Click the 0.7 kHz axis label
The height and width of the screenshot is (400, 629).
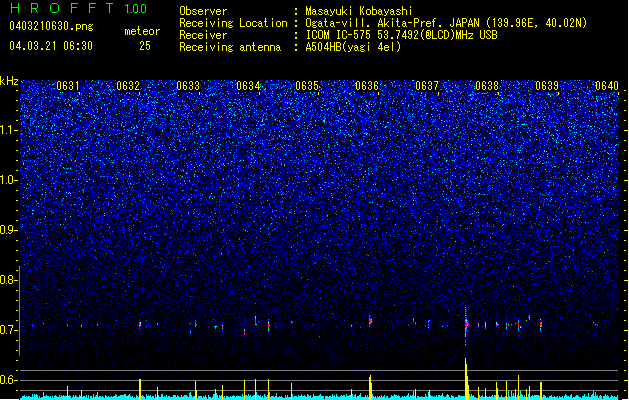[x=8, y=330]
